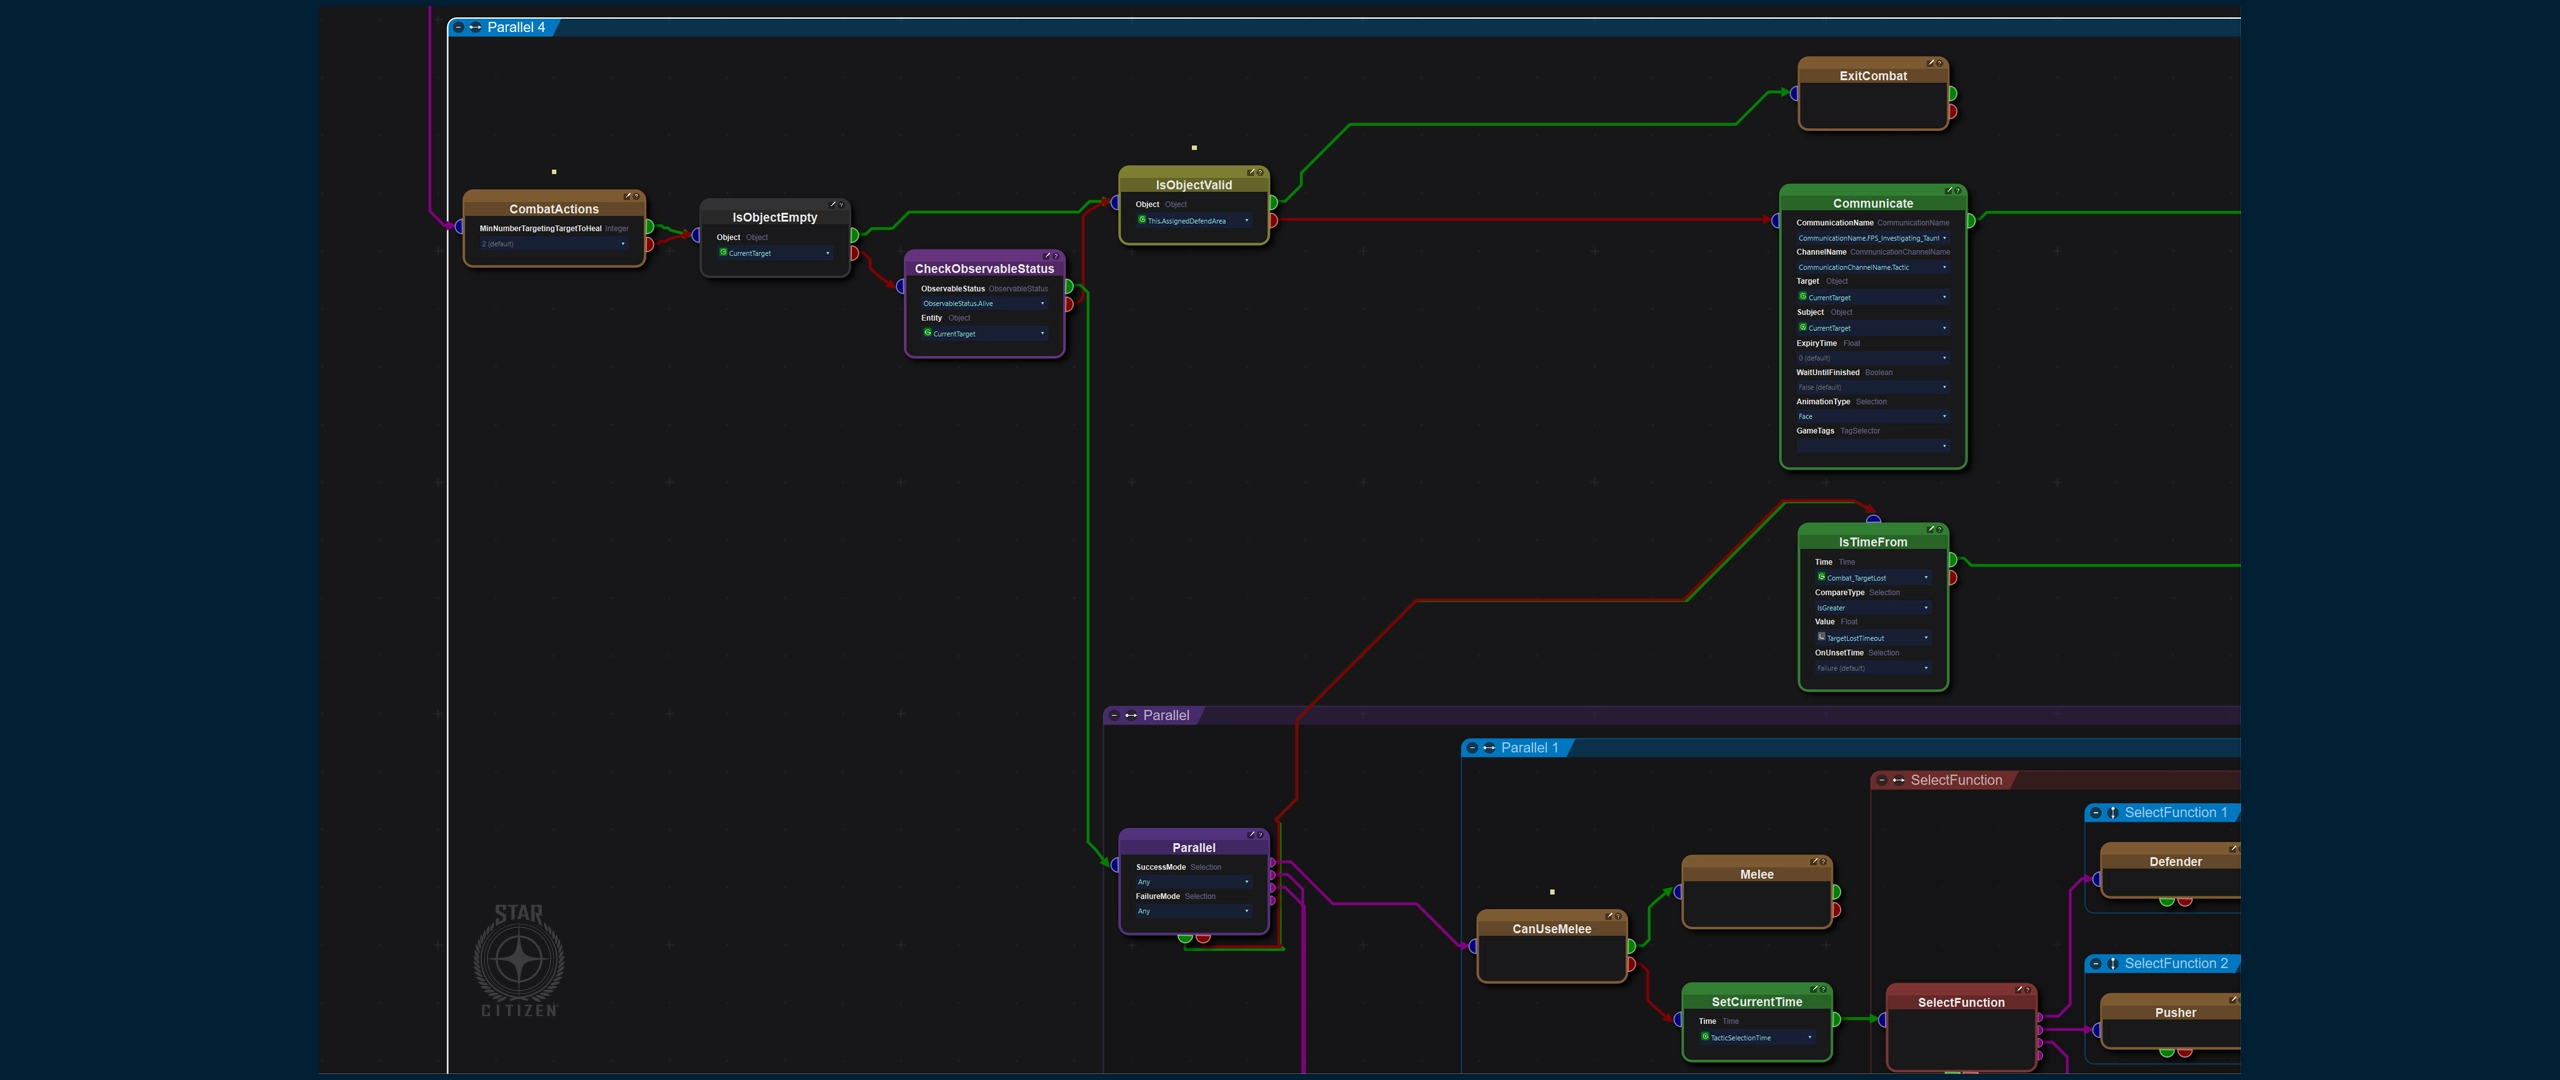Click the help icon on Communicate node
This screenshot has height=1080, width=2560.
1958,190
